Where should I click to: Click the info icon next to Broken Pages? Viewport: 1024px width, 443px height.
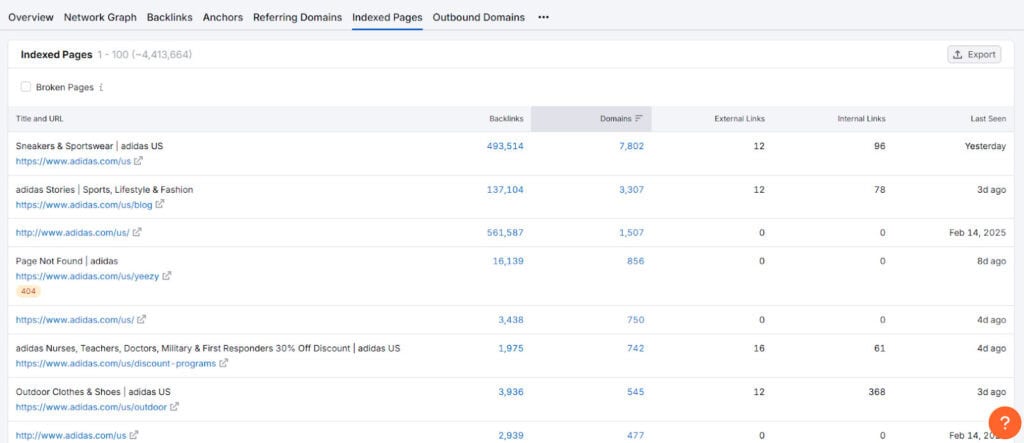(101, 87)
